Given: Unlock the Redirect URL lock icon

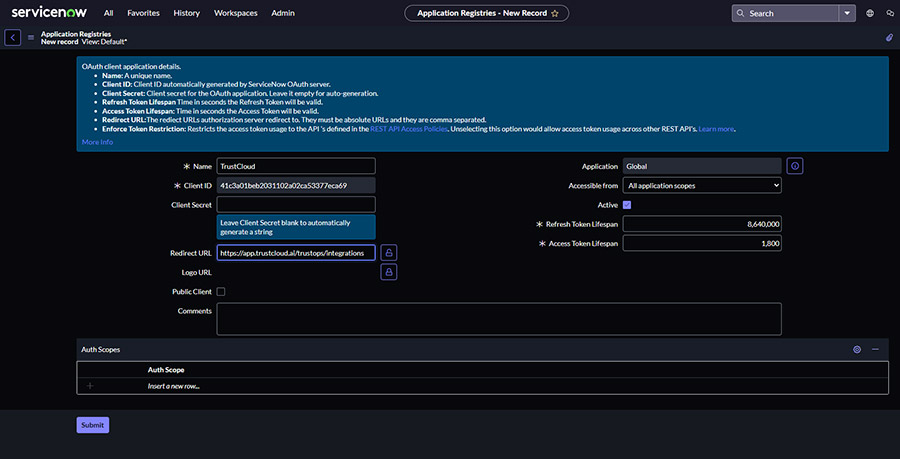Looking at the screenshot, I should pyautogui.click(x=389, y=252).
